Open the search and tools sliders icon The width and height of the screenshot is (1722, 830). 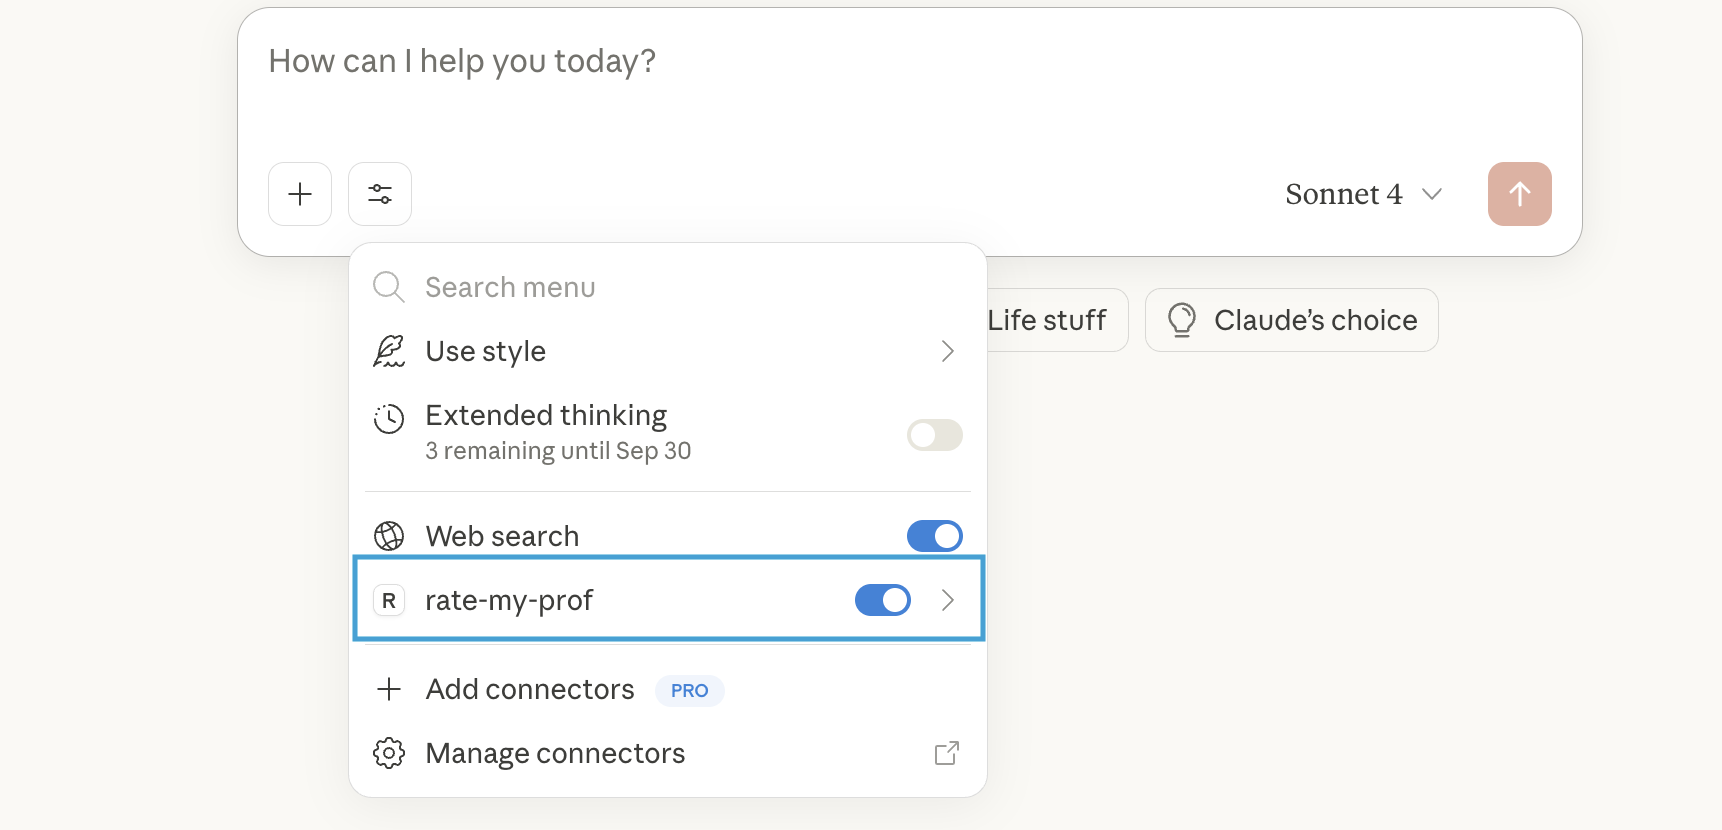pyautogui.click(x=380, y=194)
